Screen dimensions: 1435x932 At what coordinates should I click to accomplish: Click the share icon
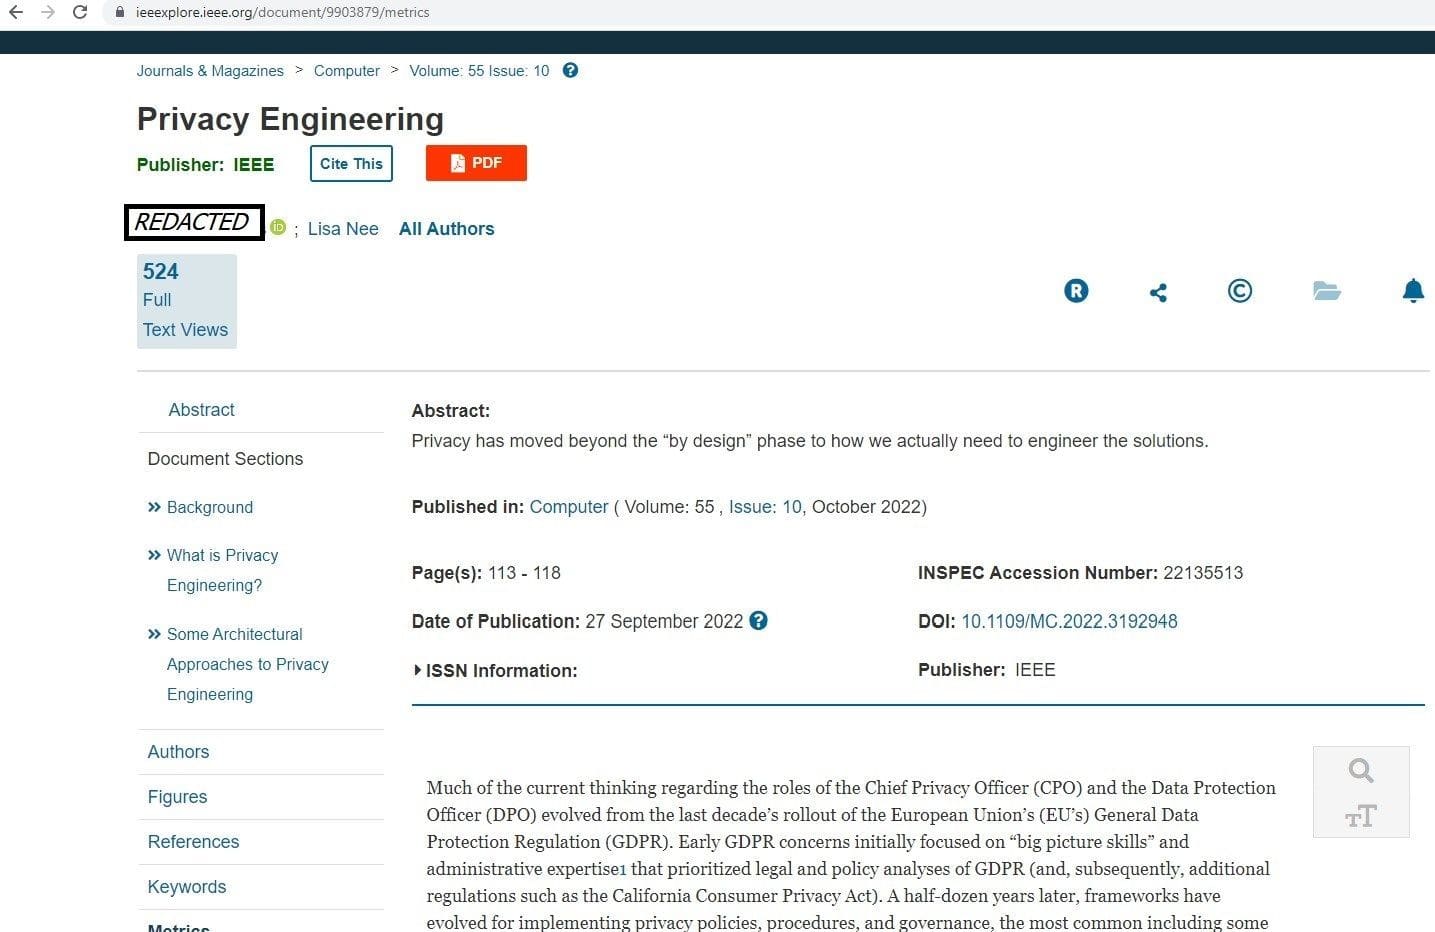click(1158, 292)
